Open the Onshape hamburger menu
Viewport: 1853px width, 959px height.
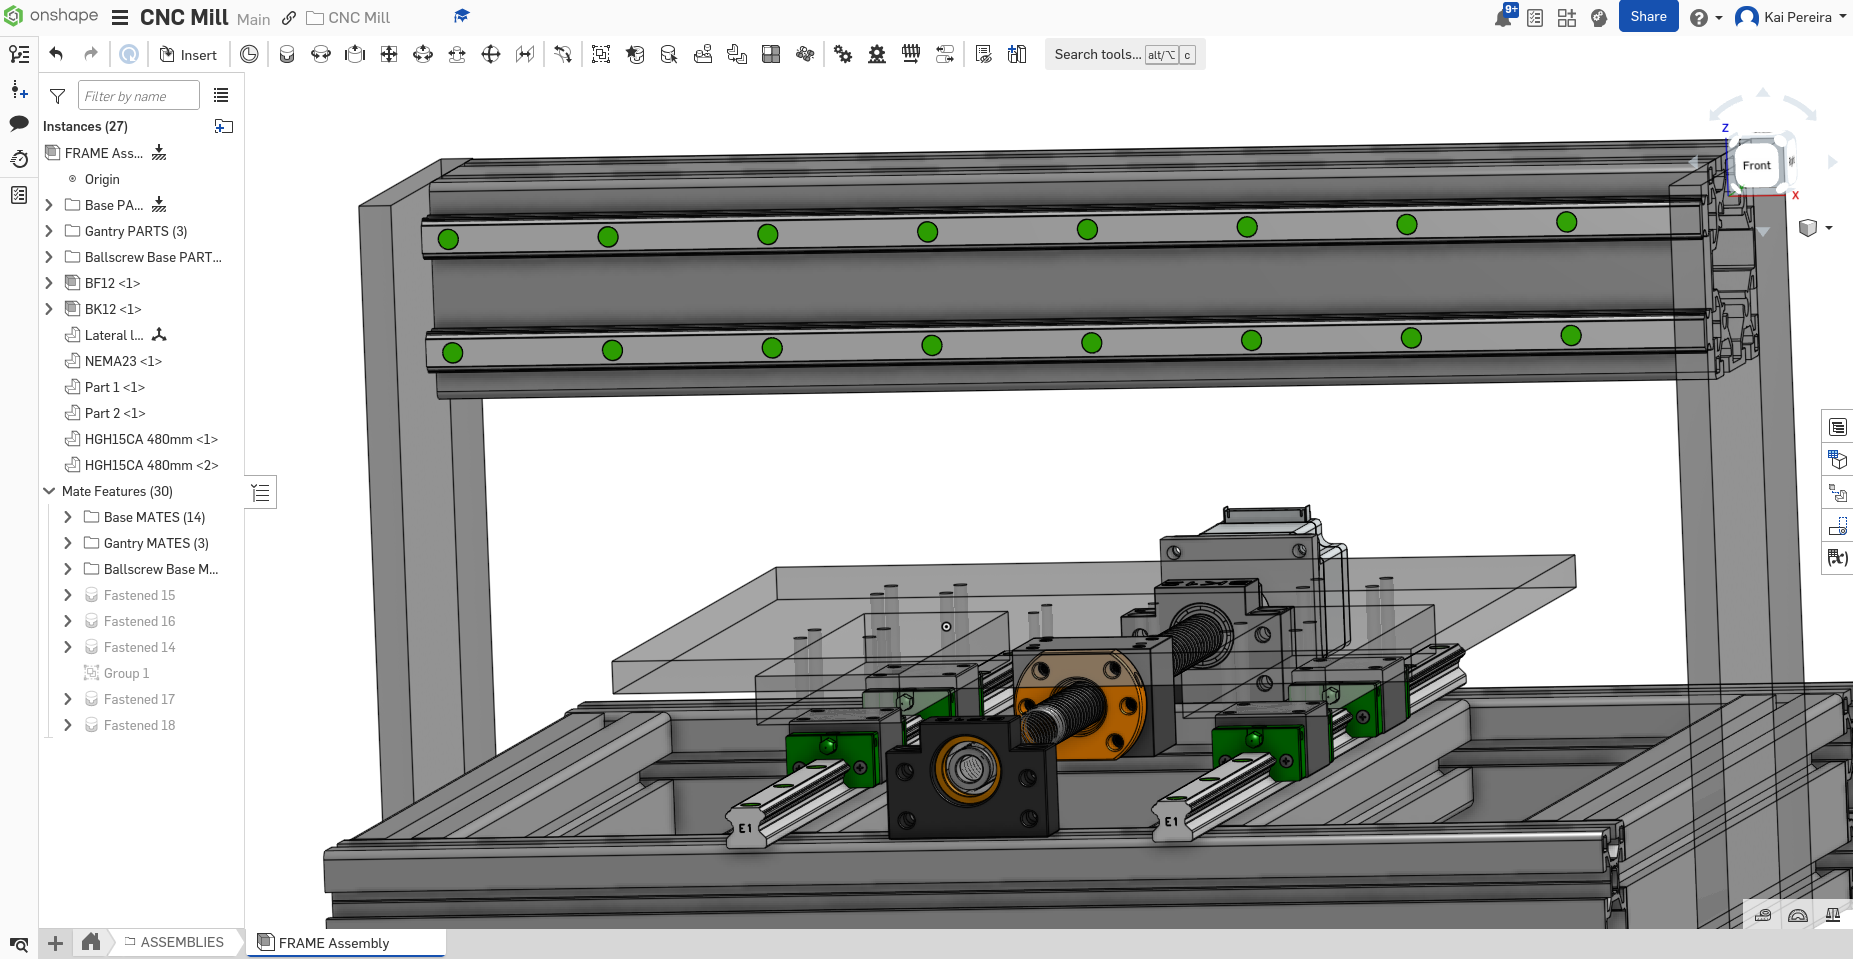point(120,16)
